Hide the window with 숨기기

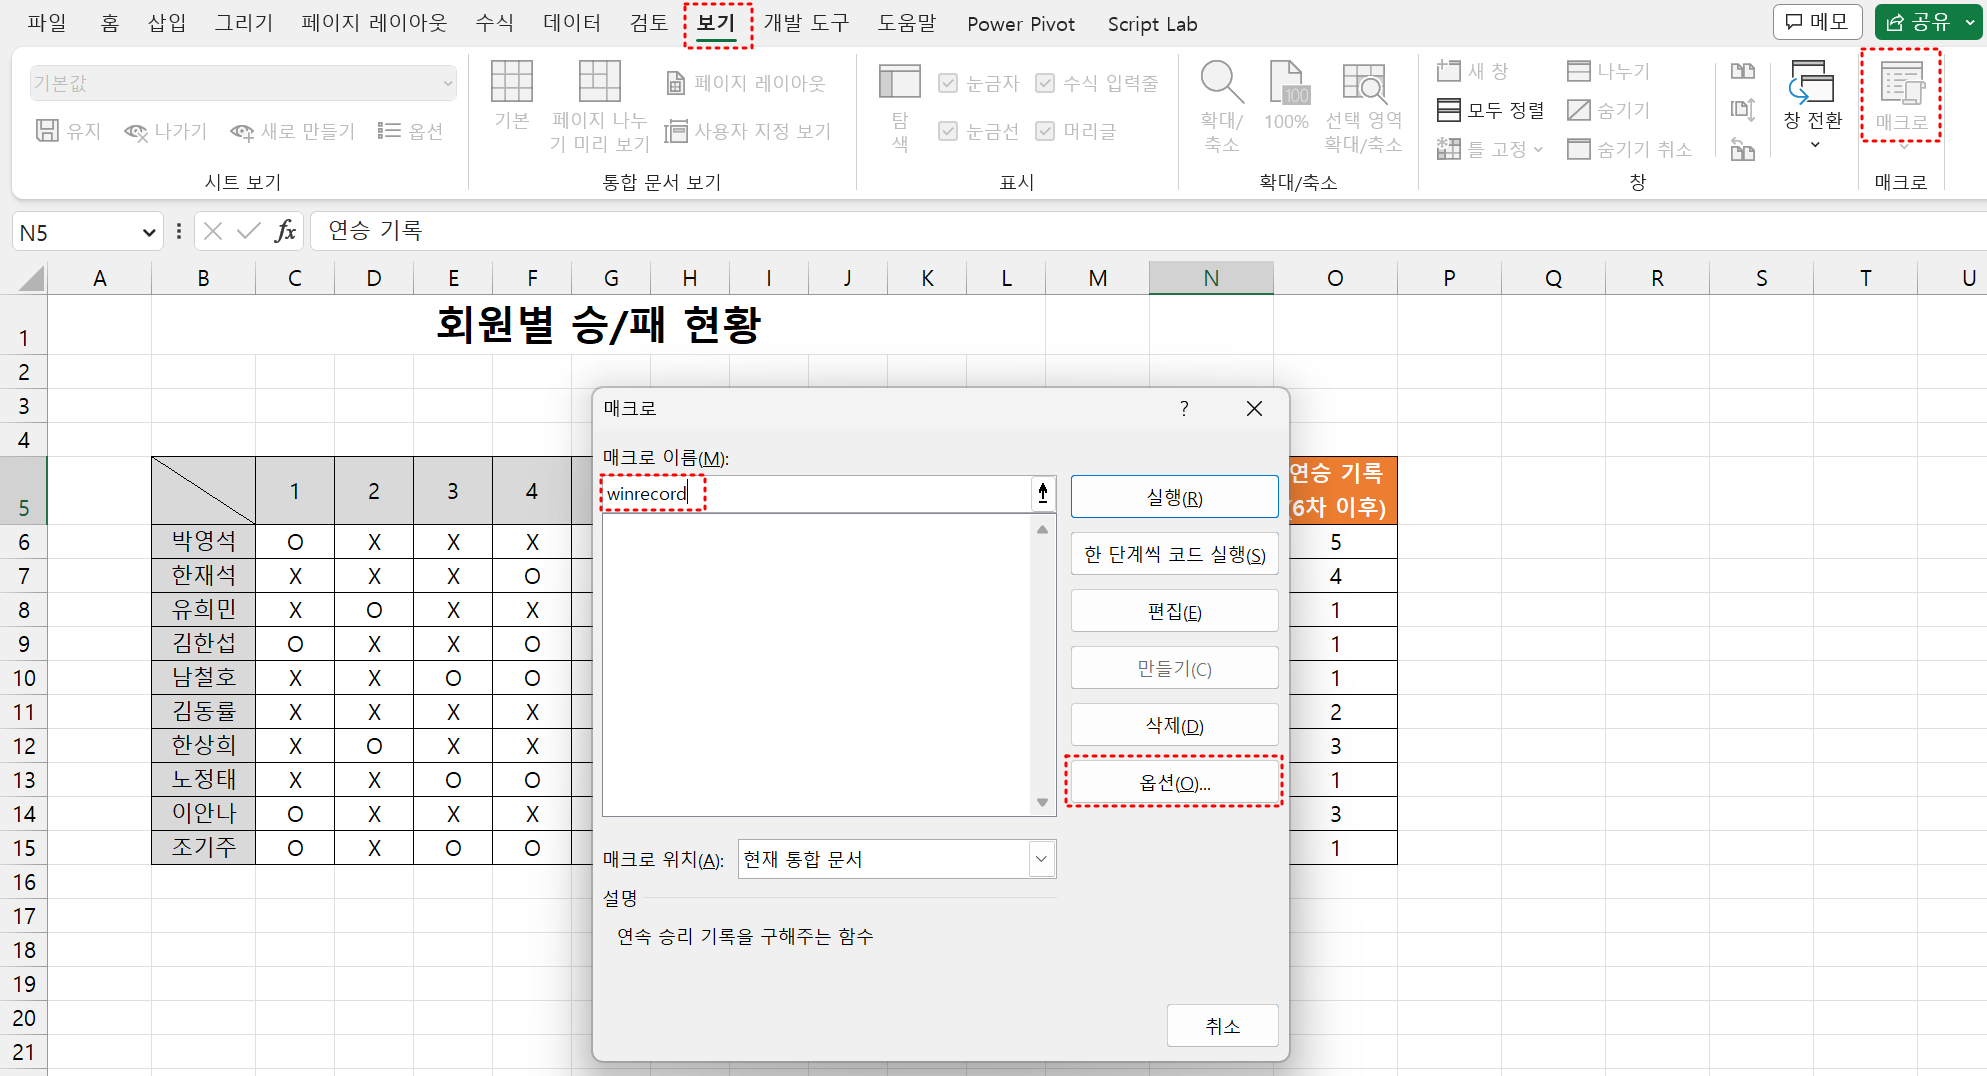[x=1608, y=110]
